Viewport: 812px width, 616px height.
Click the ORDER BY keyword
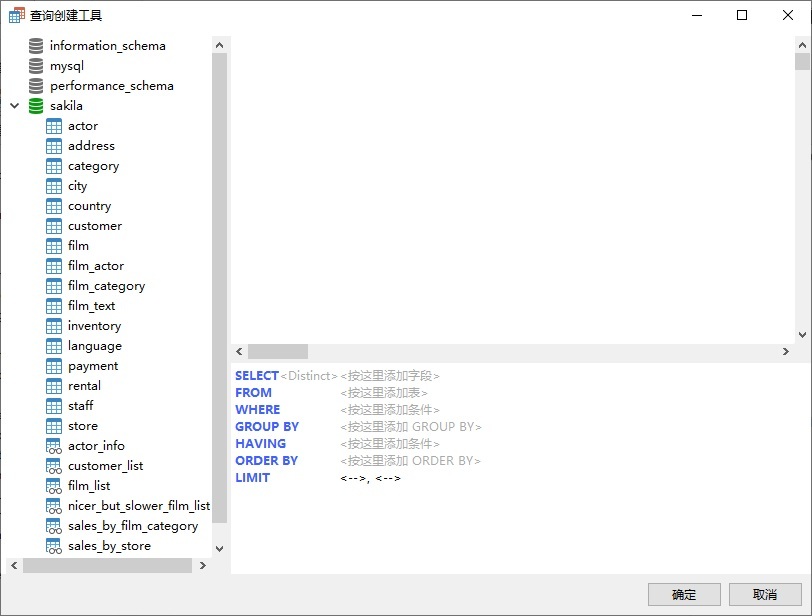[x=267, y=461]
